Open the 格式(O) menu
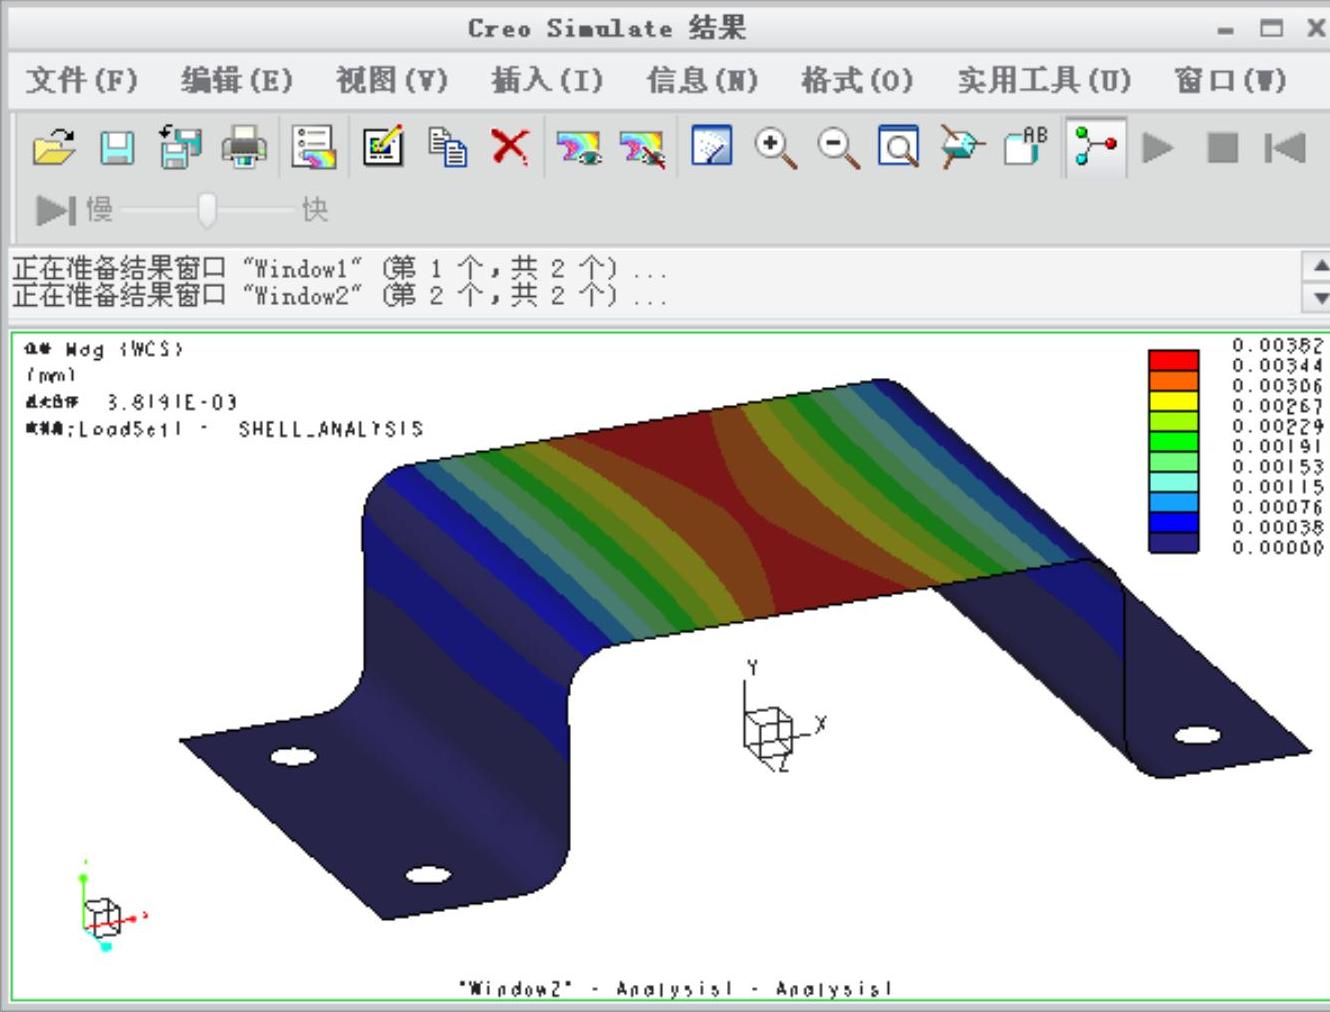Viewport: 1330px width, 1012px height. pyautogui.click(x=857, y=80)
